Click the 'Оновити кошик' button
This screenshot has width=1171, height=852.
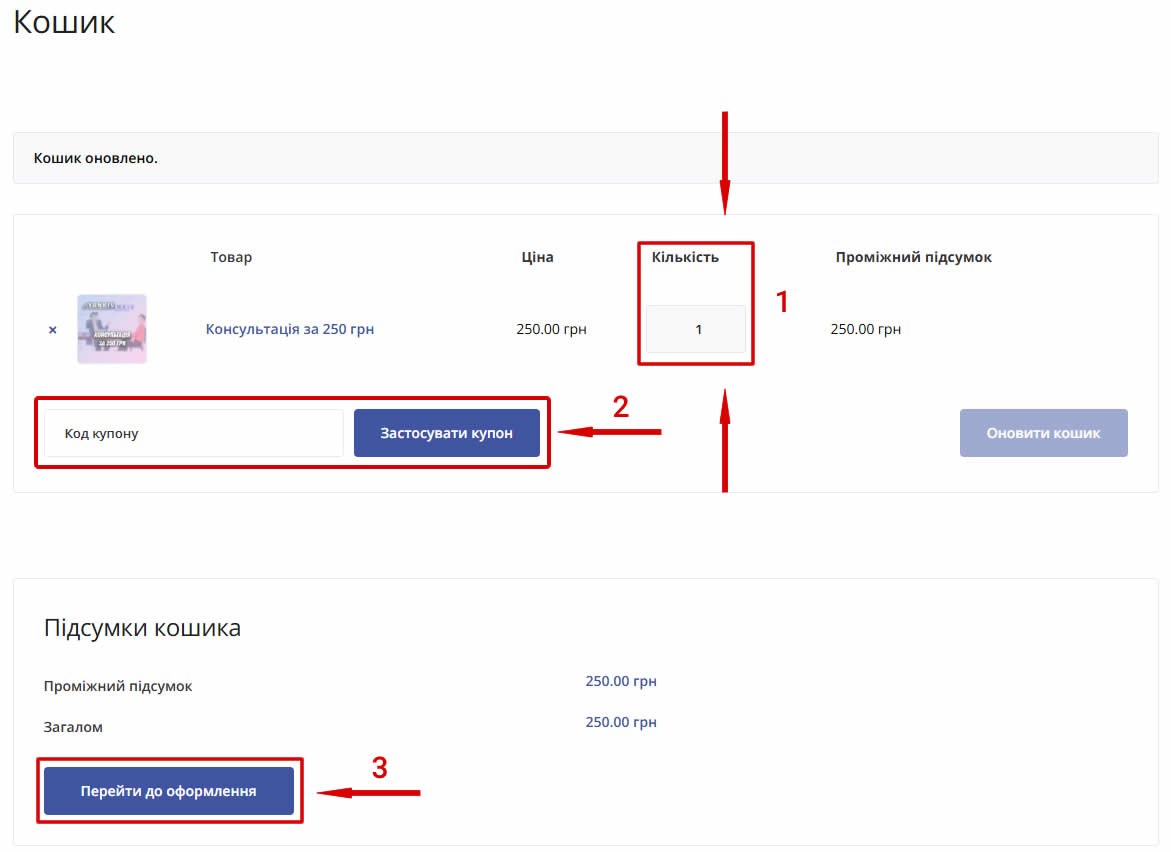click(x=1043, y=433)
